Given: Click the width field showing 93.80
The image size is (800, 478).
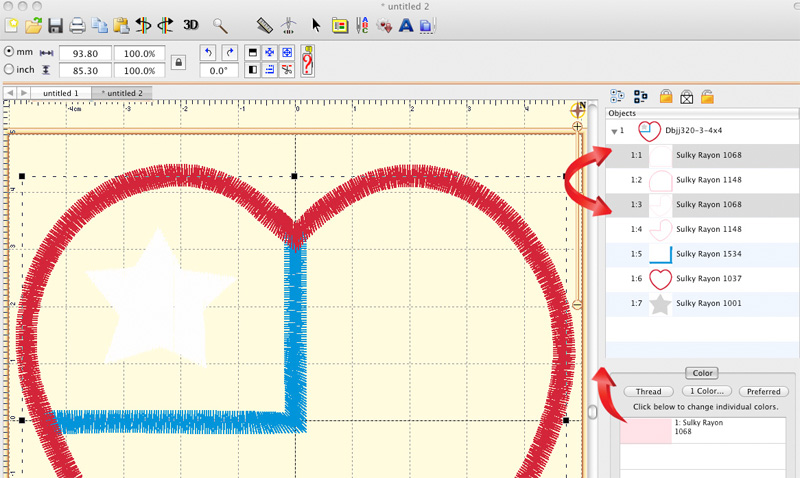Looking at the screenshot, I should (85, 54).
